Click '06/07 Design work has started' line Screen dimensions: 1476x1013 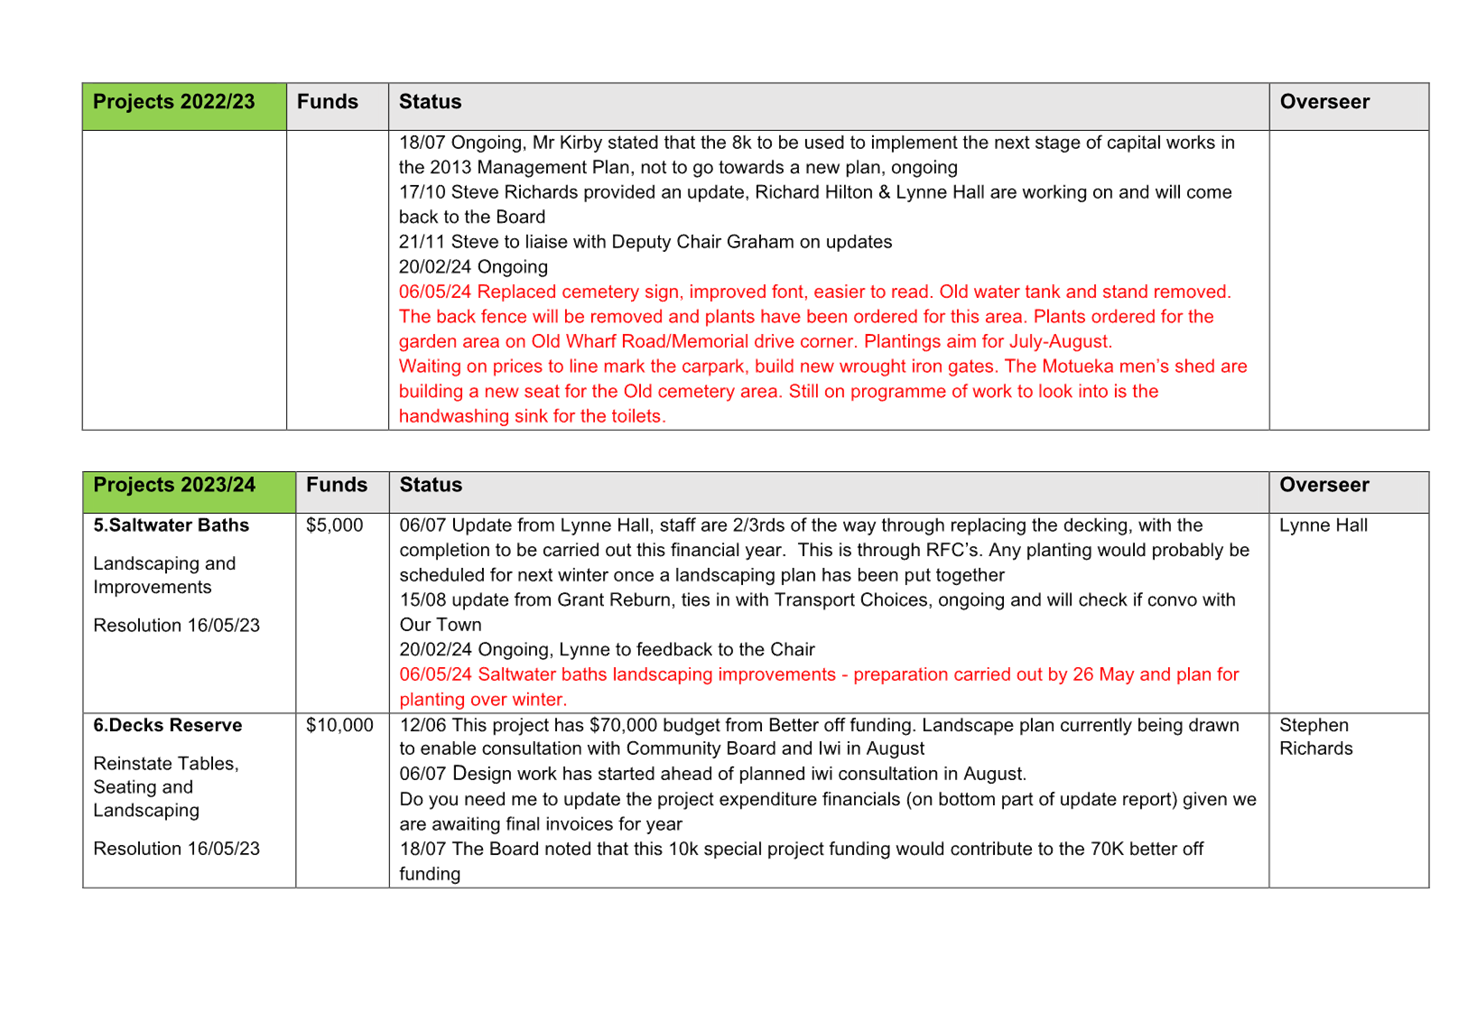click(713, 774)
